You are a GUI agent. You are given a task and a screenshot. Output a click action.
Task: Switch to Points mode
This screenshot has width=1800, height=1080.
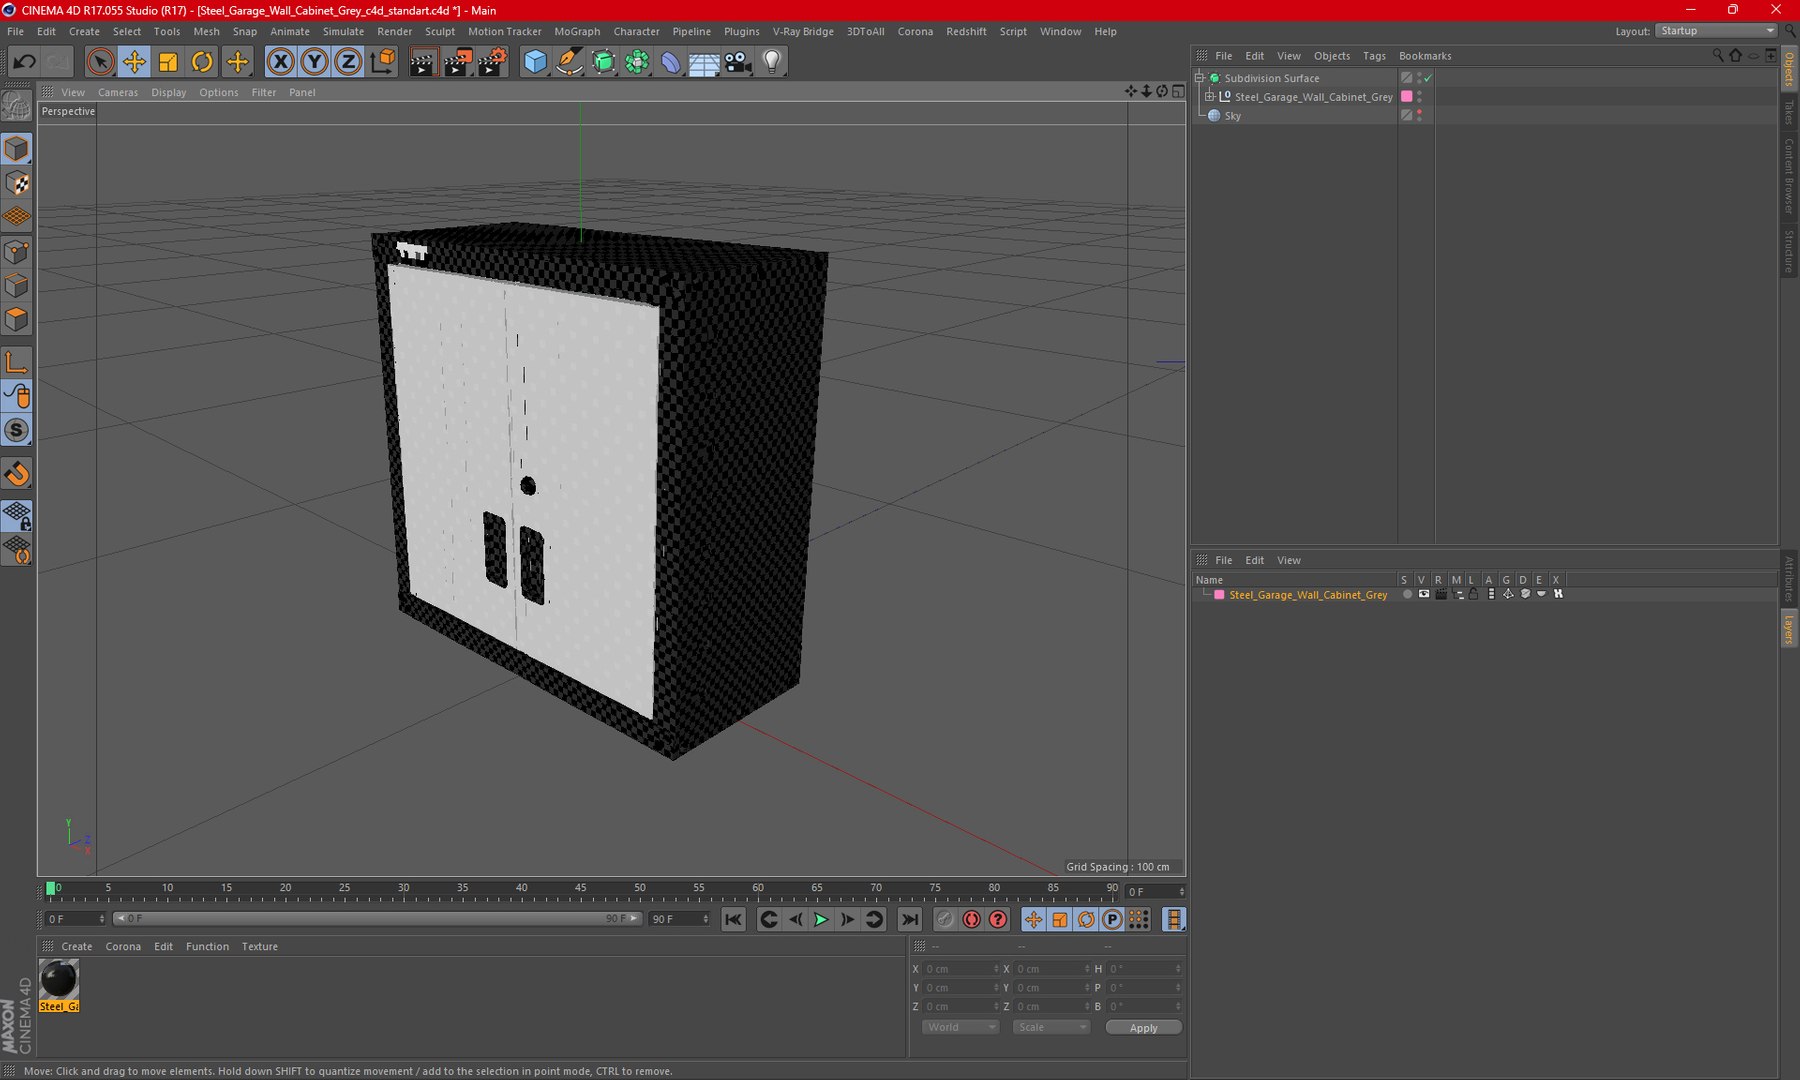[x=17, y=252]
